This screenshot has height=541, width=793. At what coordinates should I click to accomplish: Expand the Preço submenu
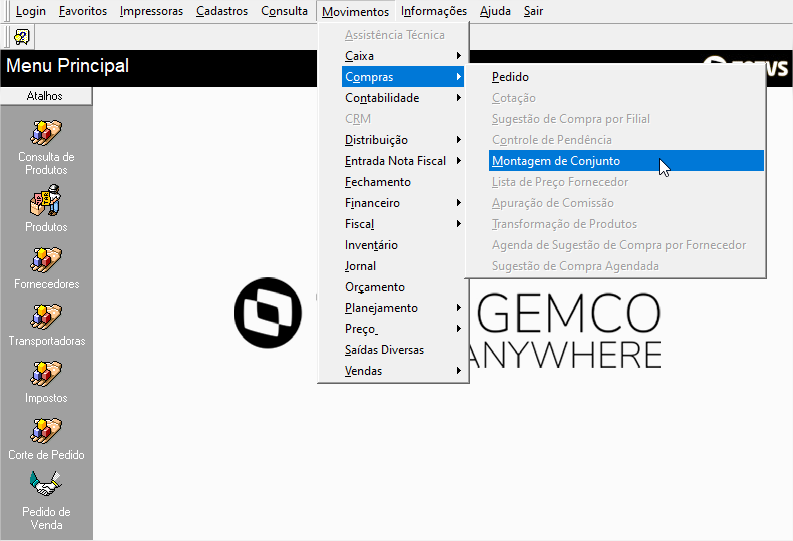click(x=403, y=329)
